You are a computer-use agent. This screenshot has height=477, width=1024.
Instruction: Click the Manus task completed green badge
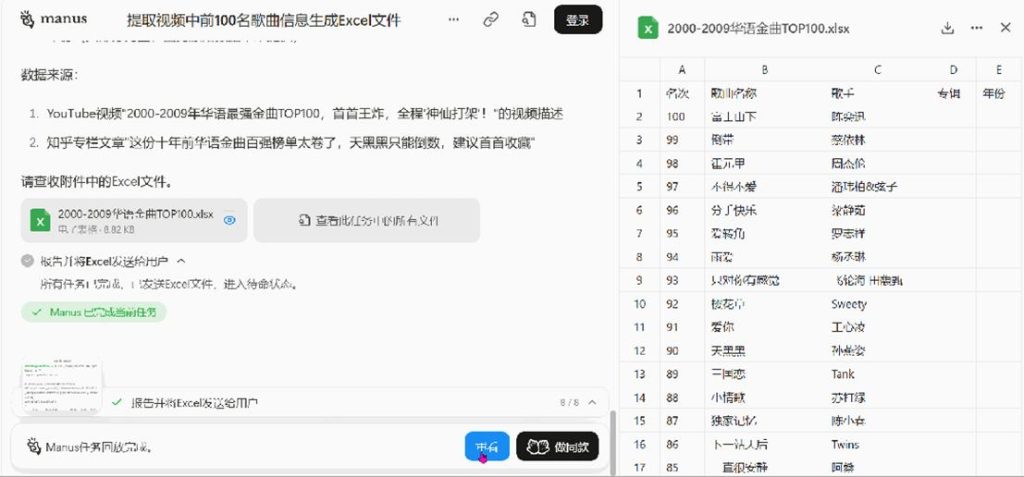[93, 312]
